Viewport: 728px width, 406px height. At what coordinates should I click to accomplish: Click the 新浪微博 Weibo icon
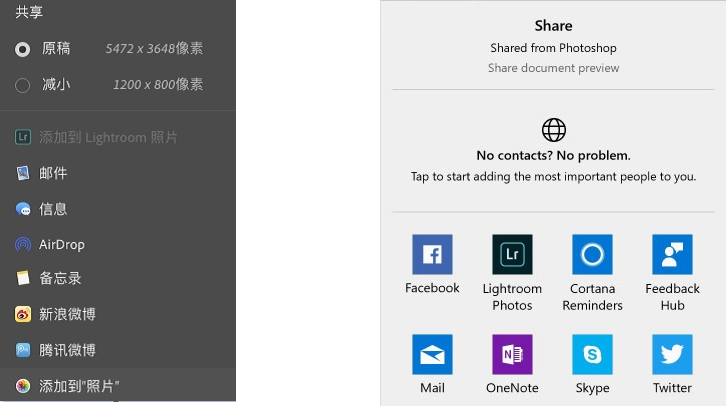[x=23, y=314]
